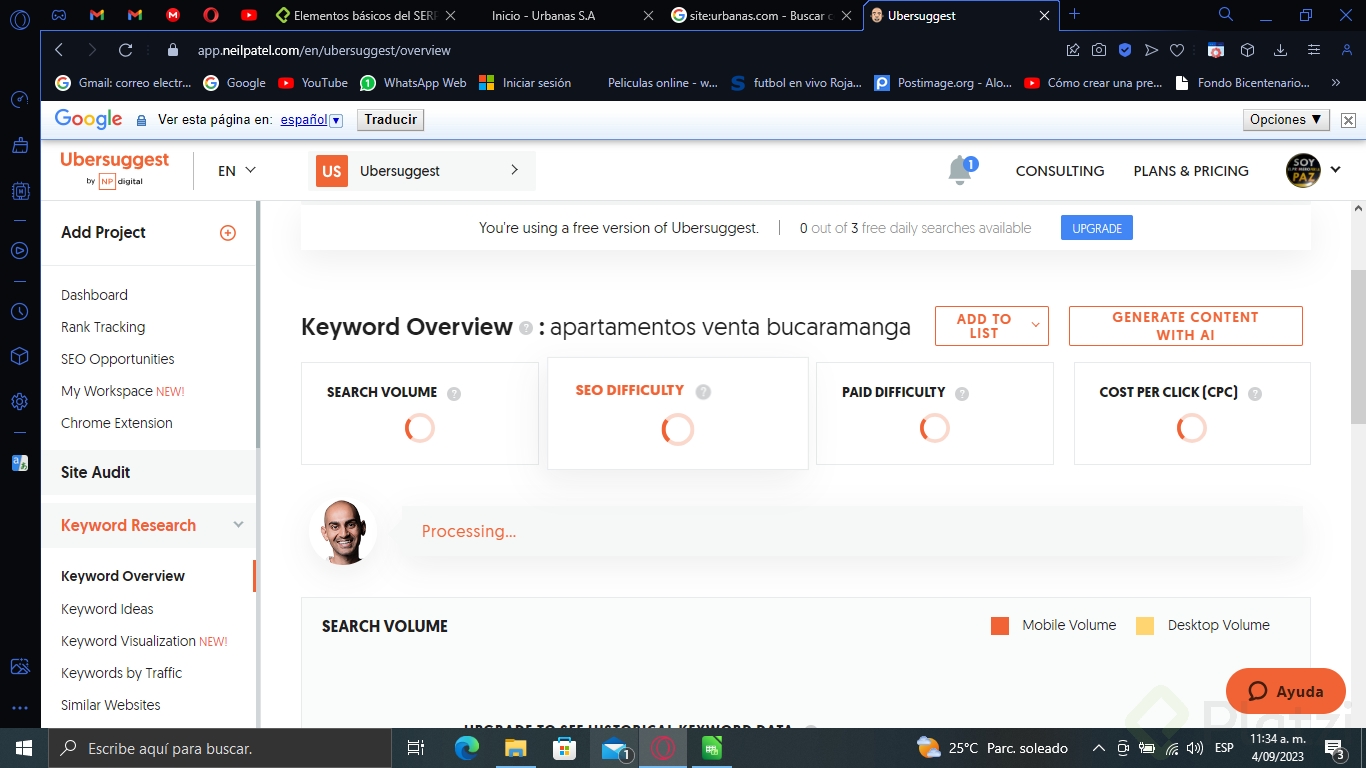Open the Dashboard sidebar item
The height and width of the screenshot is (768, 1366).
[94, 295]
